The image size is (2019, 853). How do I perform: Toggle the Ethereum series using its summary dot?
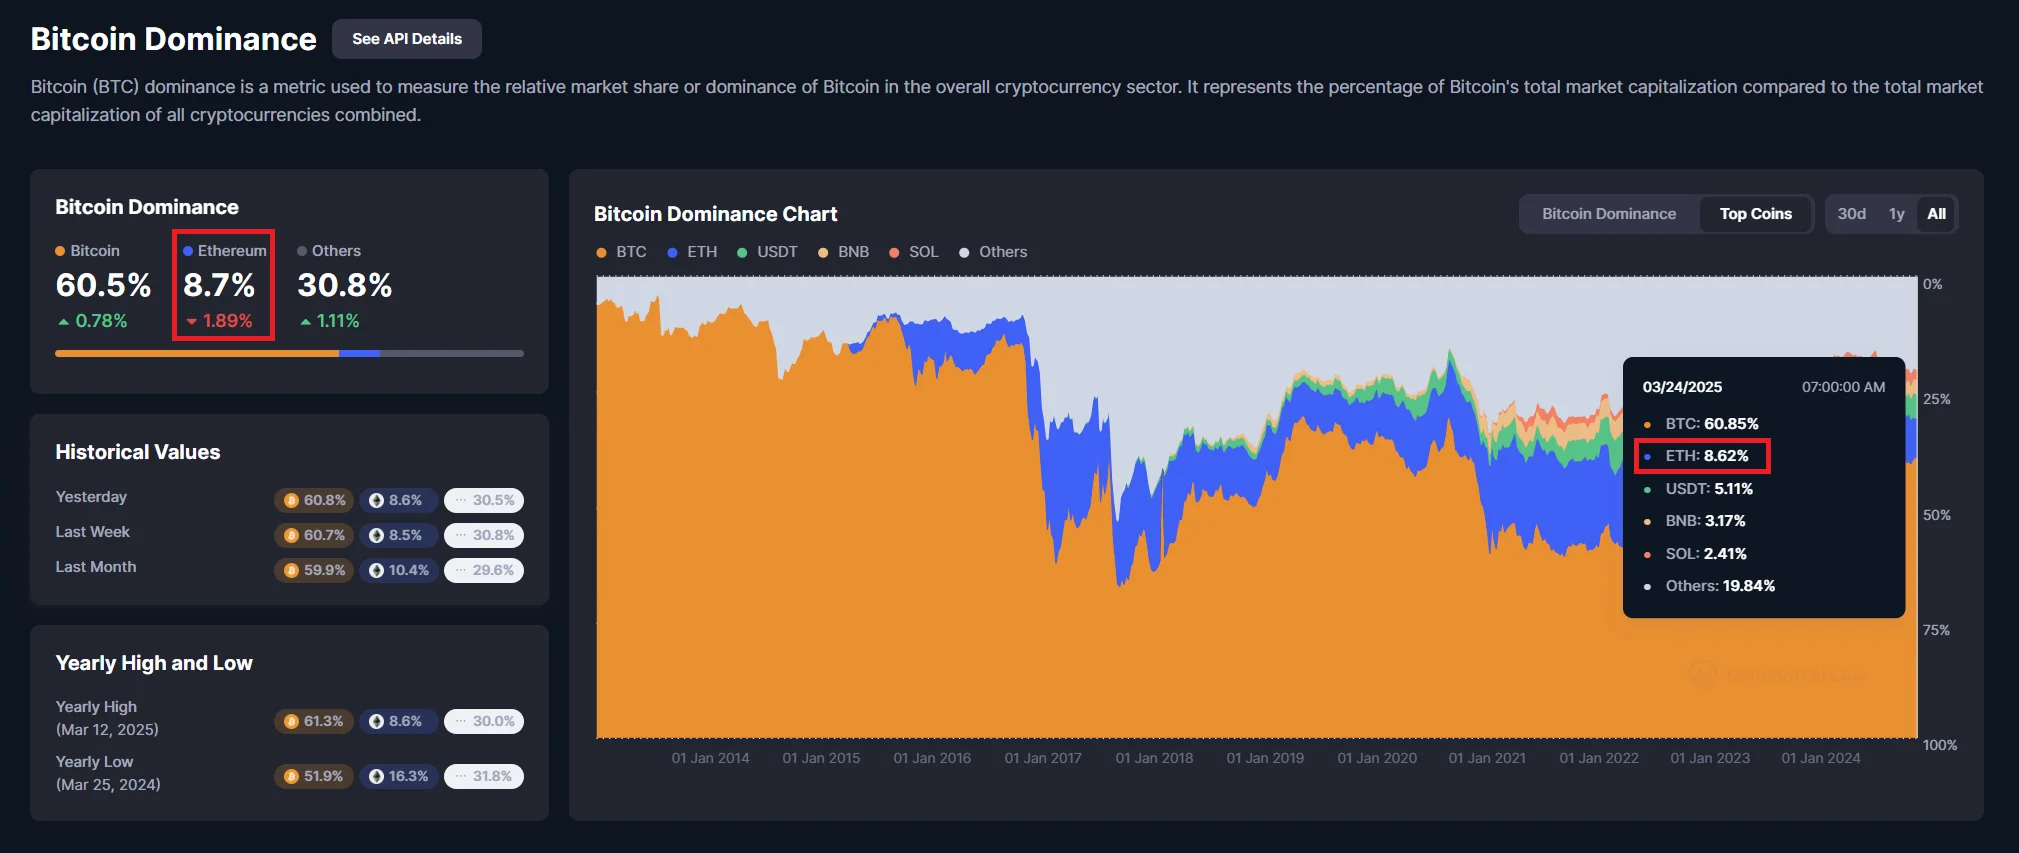(189, 250)
